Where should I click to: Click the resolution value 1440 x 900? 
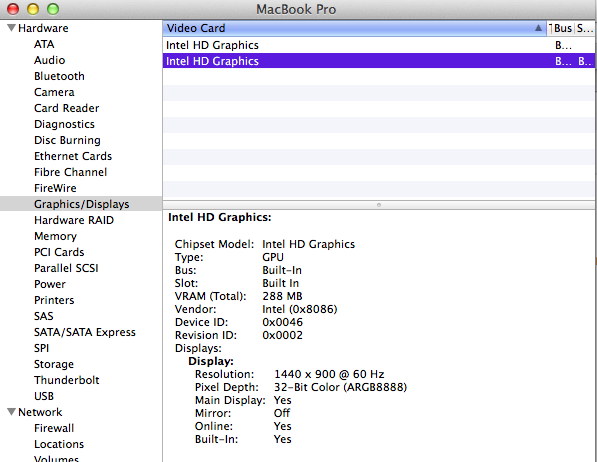point(329,374)
